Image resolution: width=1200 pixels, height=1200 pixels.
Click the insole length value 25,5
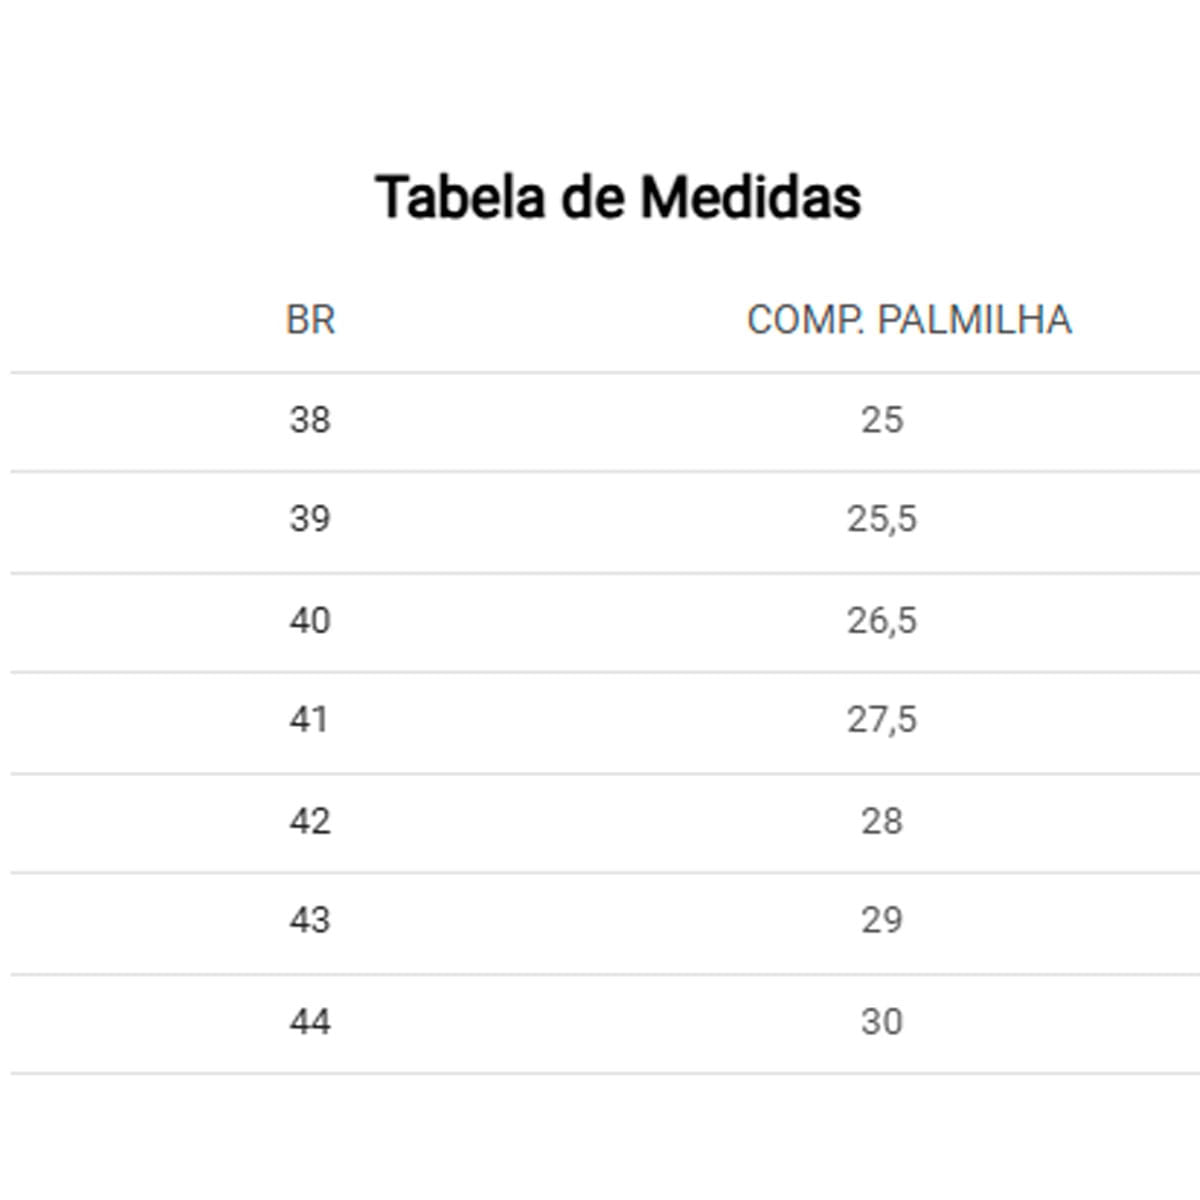tap(882, 519)
